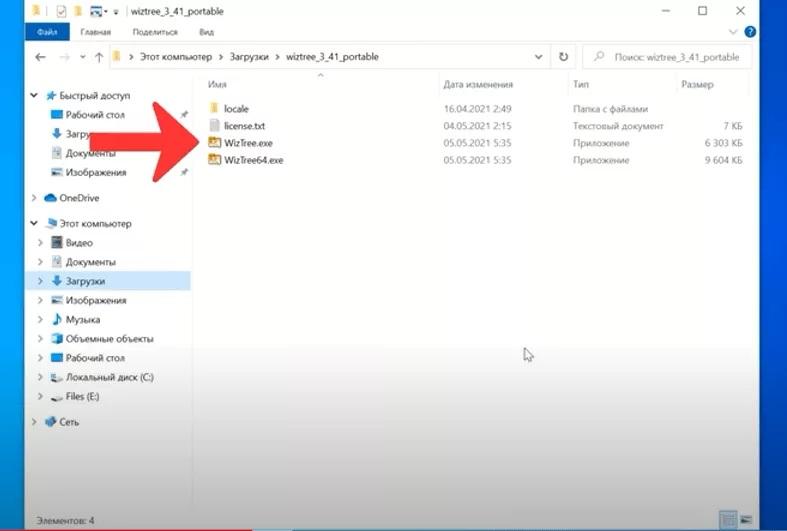Click in the search wiztree_3_41_portable field

coord(668,57)
